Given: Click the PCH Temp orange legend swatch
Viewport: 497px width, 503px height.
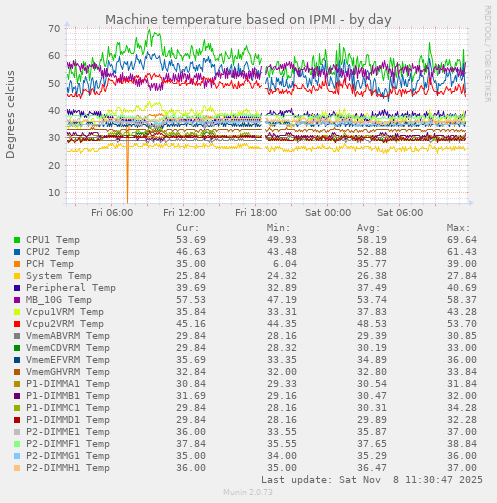Looking at the screenshot, I should (x=17, y=264).
